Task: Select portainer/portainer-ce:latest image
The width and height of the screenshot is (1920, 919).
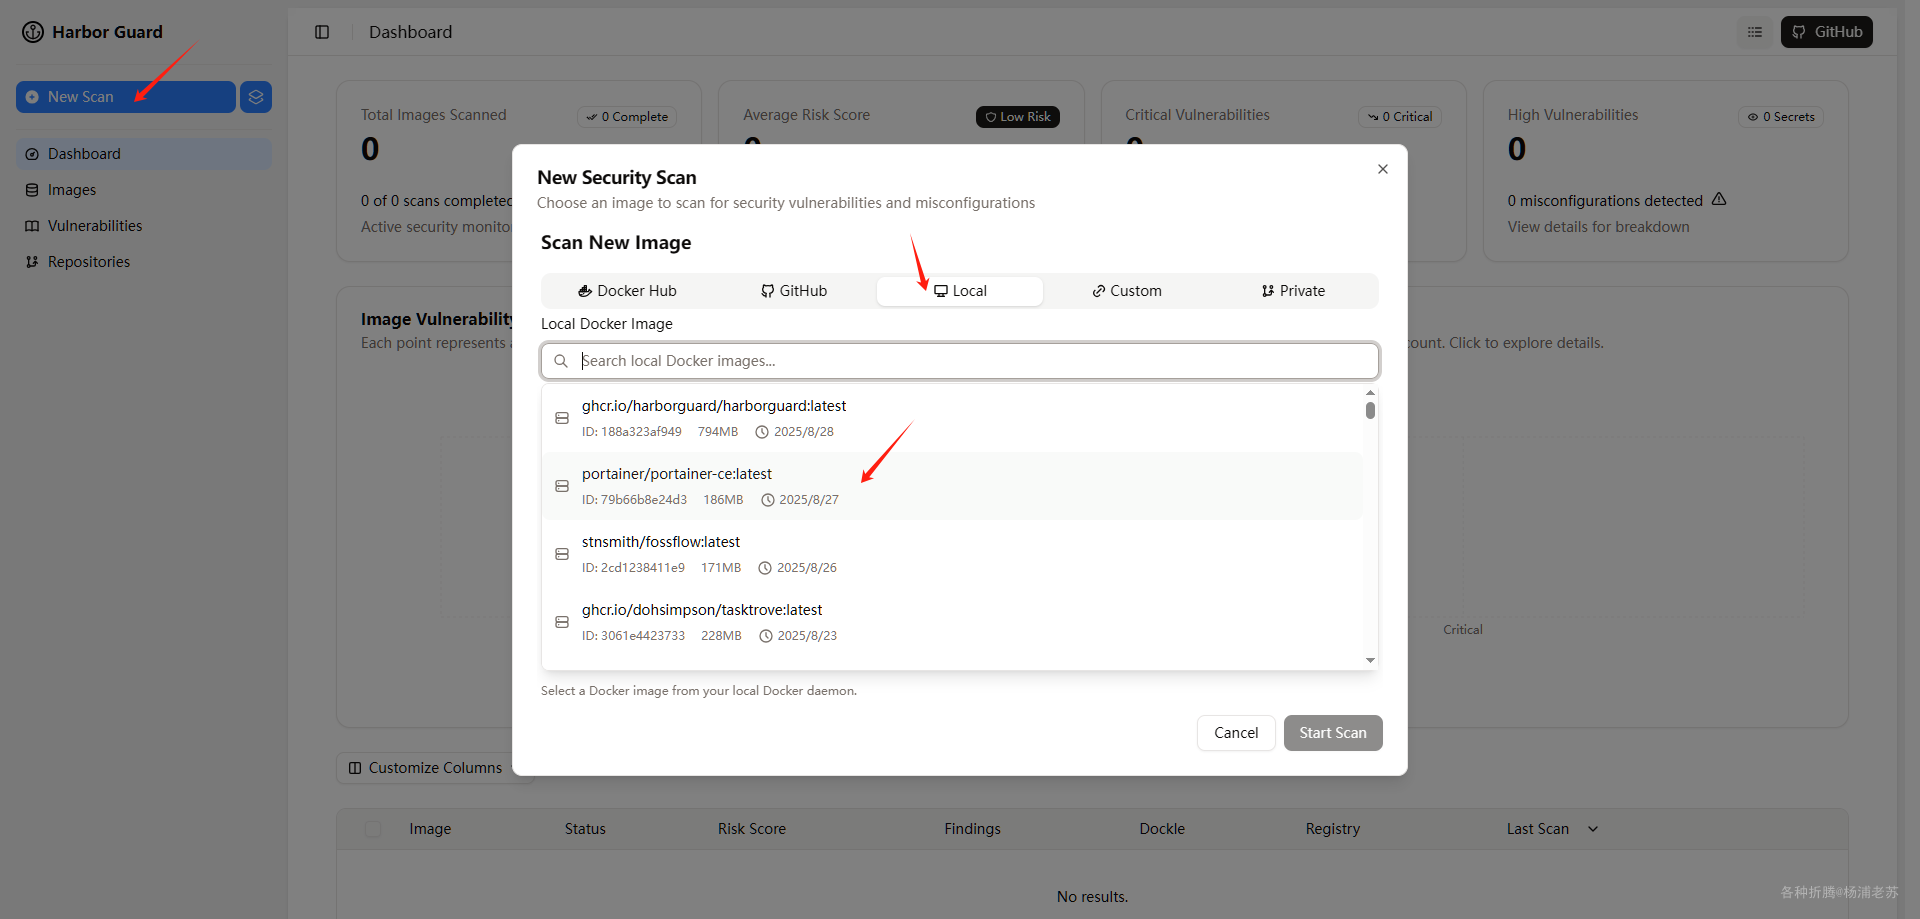Action: (x=953, y=486)
